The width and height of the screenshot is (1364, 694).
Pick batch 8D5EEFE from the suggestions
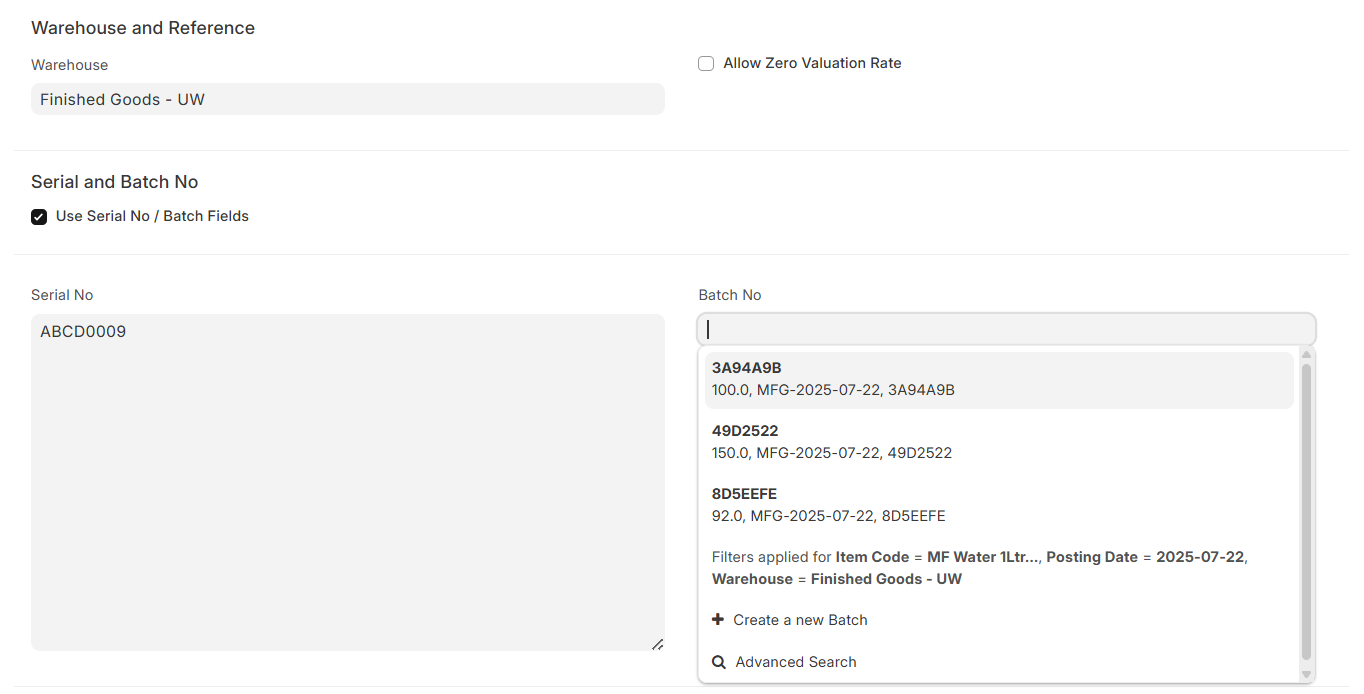(998, 505)
